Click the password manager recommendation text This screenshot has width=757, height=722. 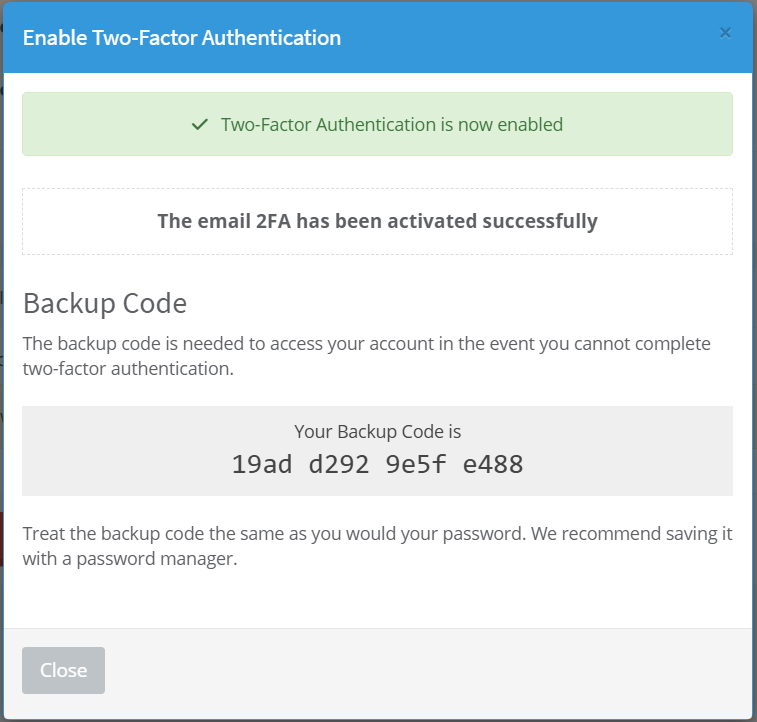point(378,546)
